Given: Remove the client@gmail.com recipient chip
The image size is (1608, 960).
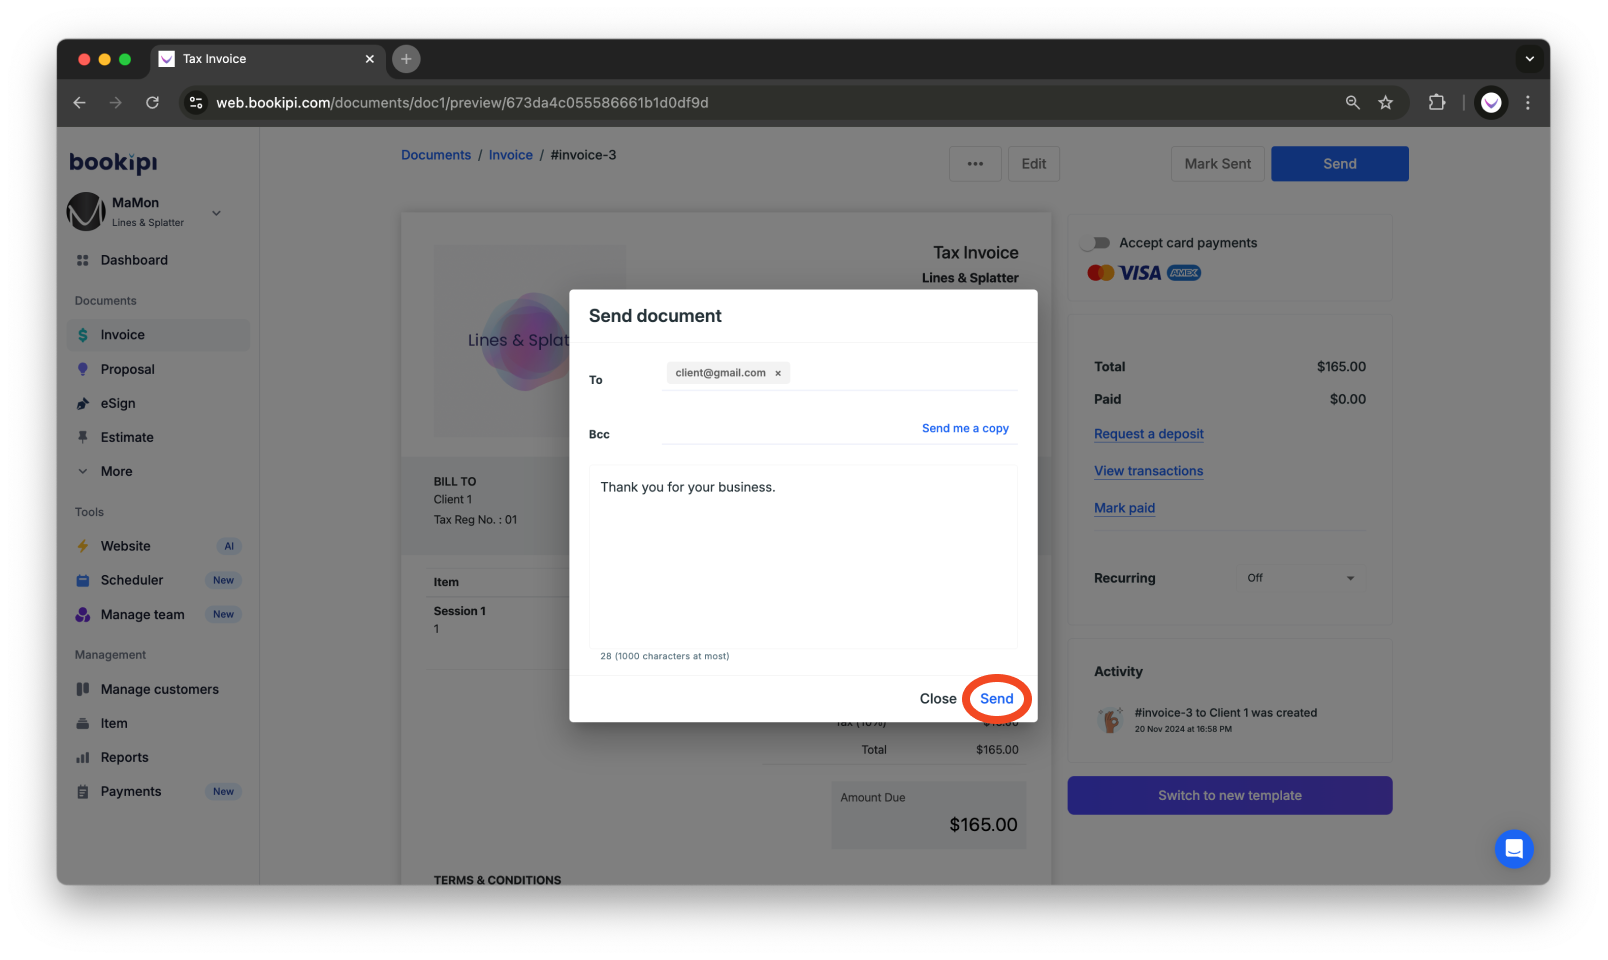Looking at the screenshot, I should tap(778, 372).
